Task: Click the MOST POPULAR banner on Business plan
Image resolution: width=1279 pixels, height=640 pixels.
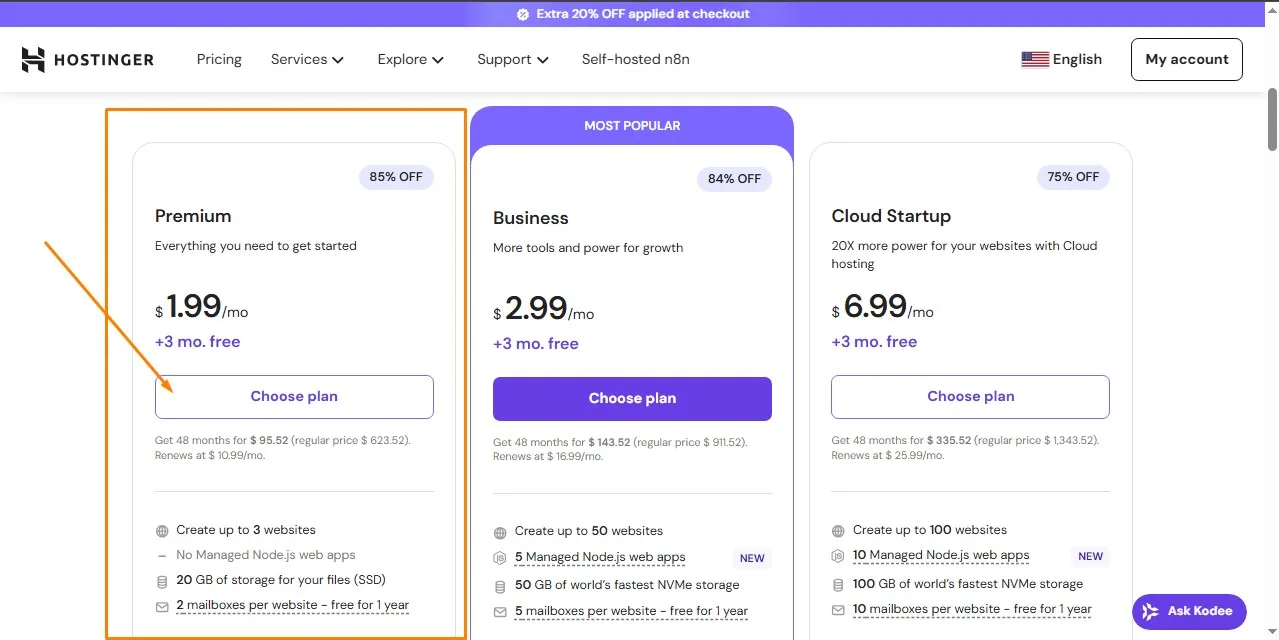Action: [x=631, y=125]
